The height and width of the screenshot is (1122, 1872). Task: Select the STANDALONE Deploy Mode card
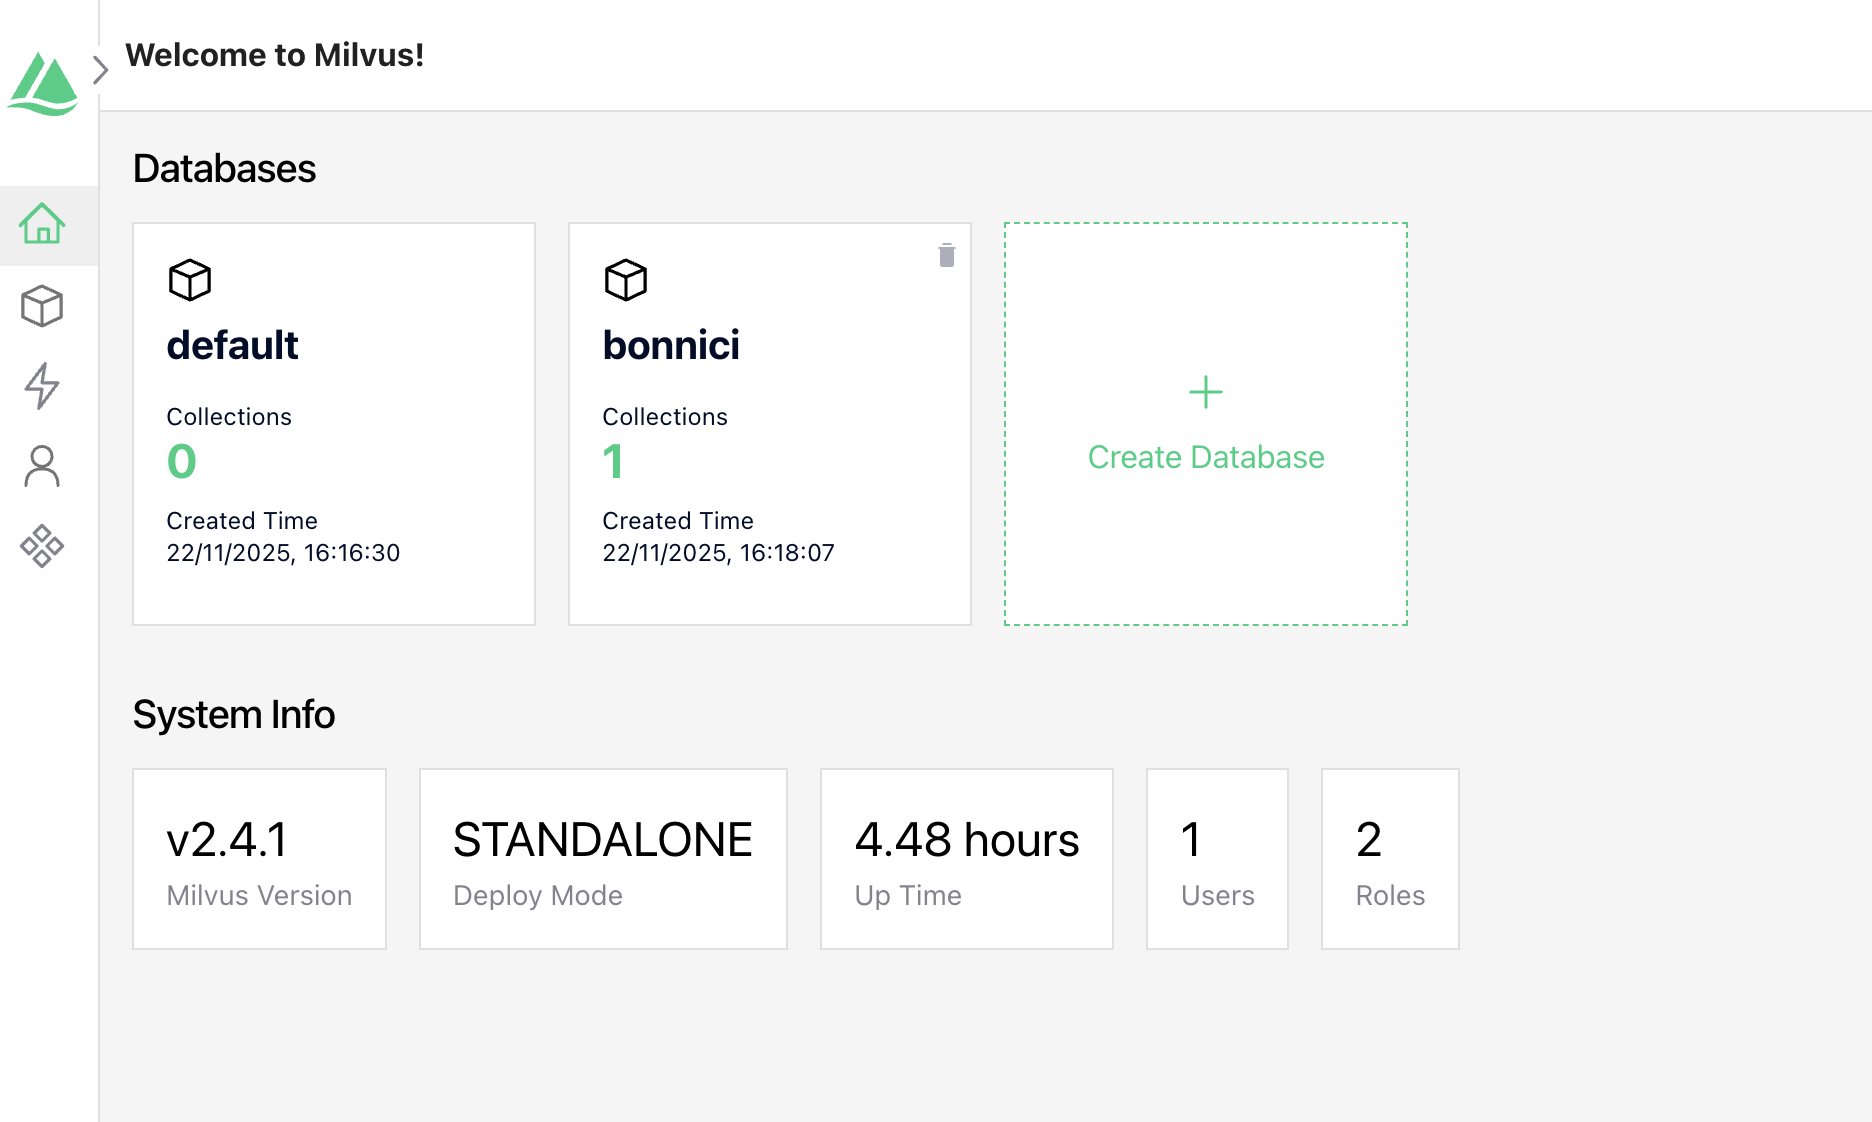coord(602,858)
